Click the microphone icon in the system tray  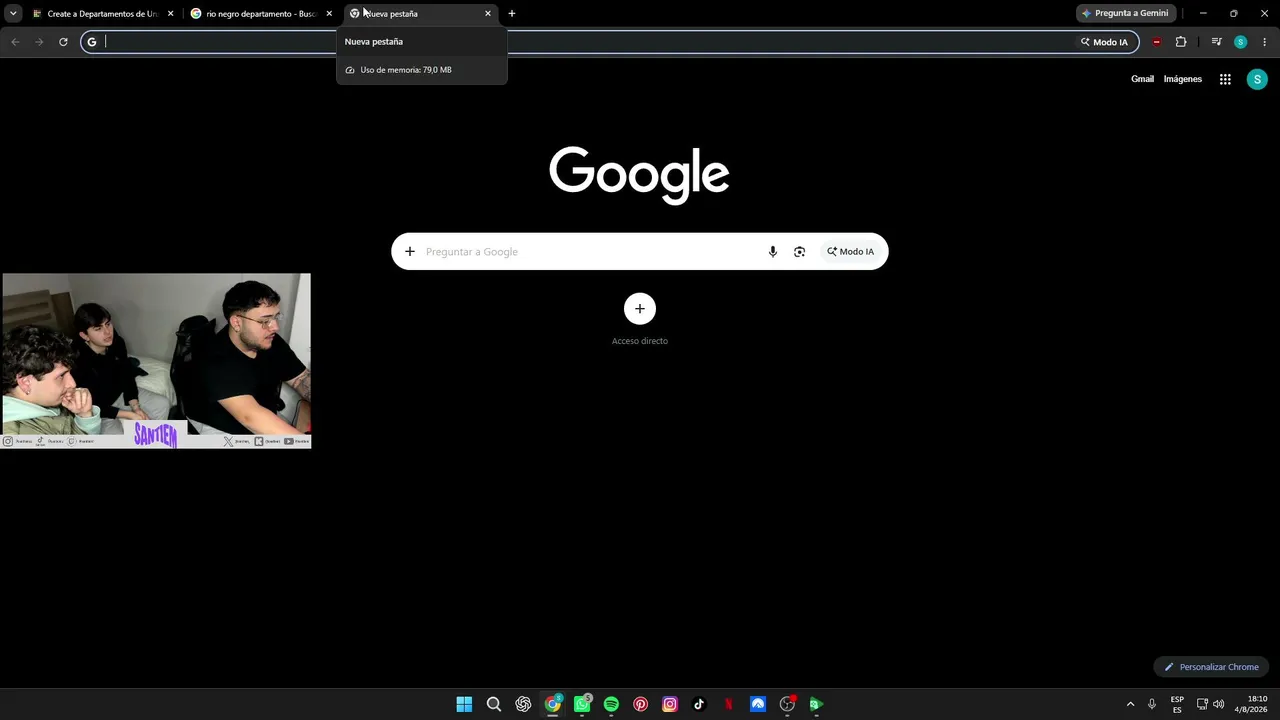coord(1152,704)
